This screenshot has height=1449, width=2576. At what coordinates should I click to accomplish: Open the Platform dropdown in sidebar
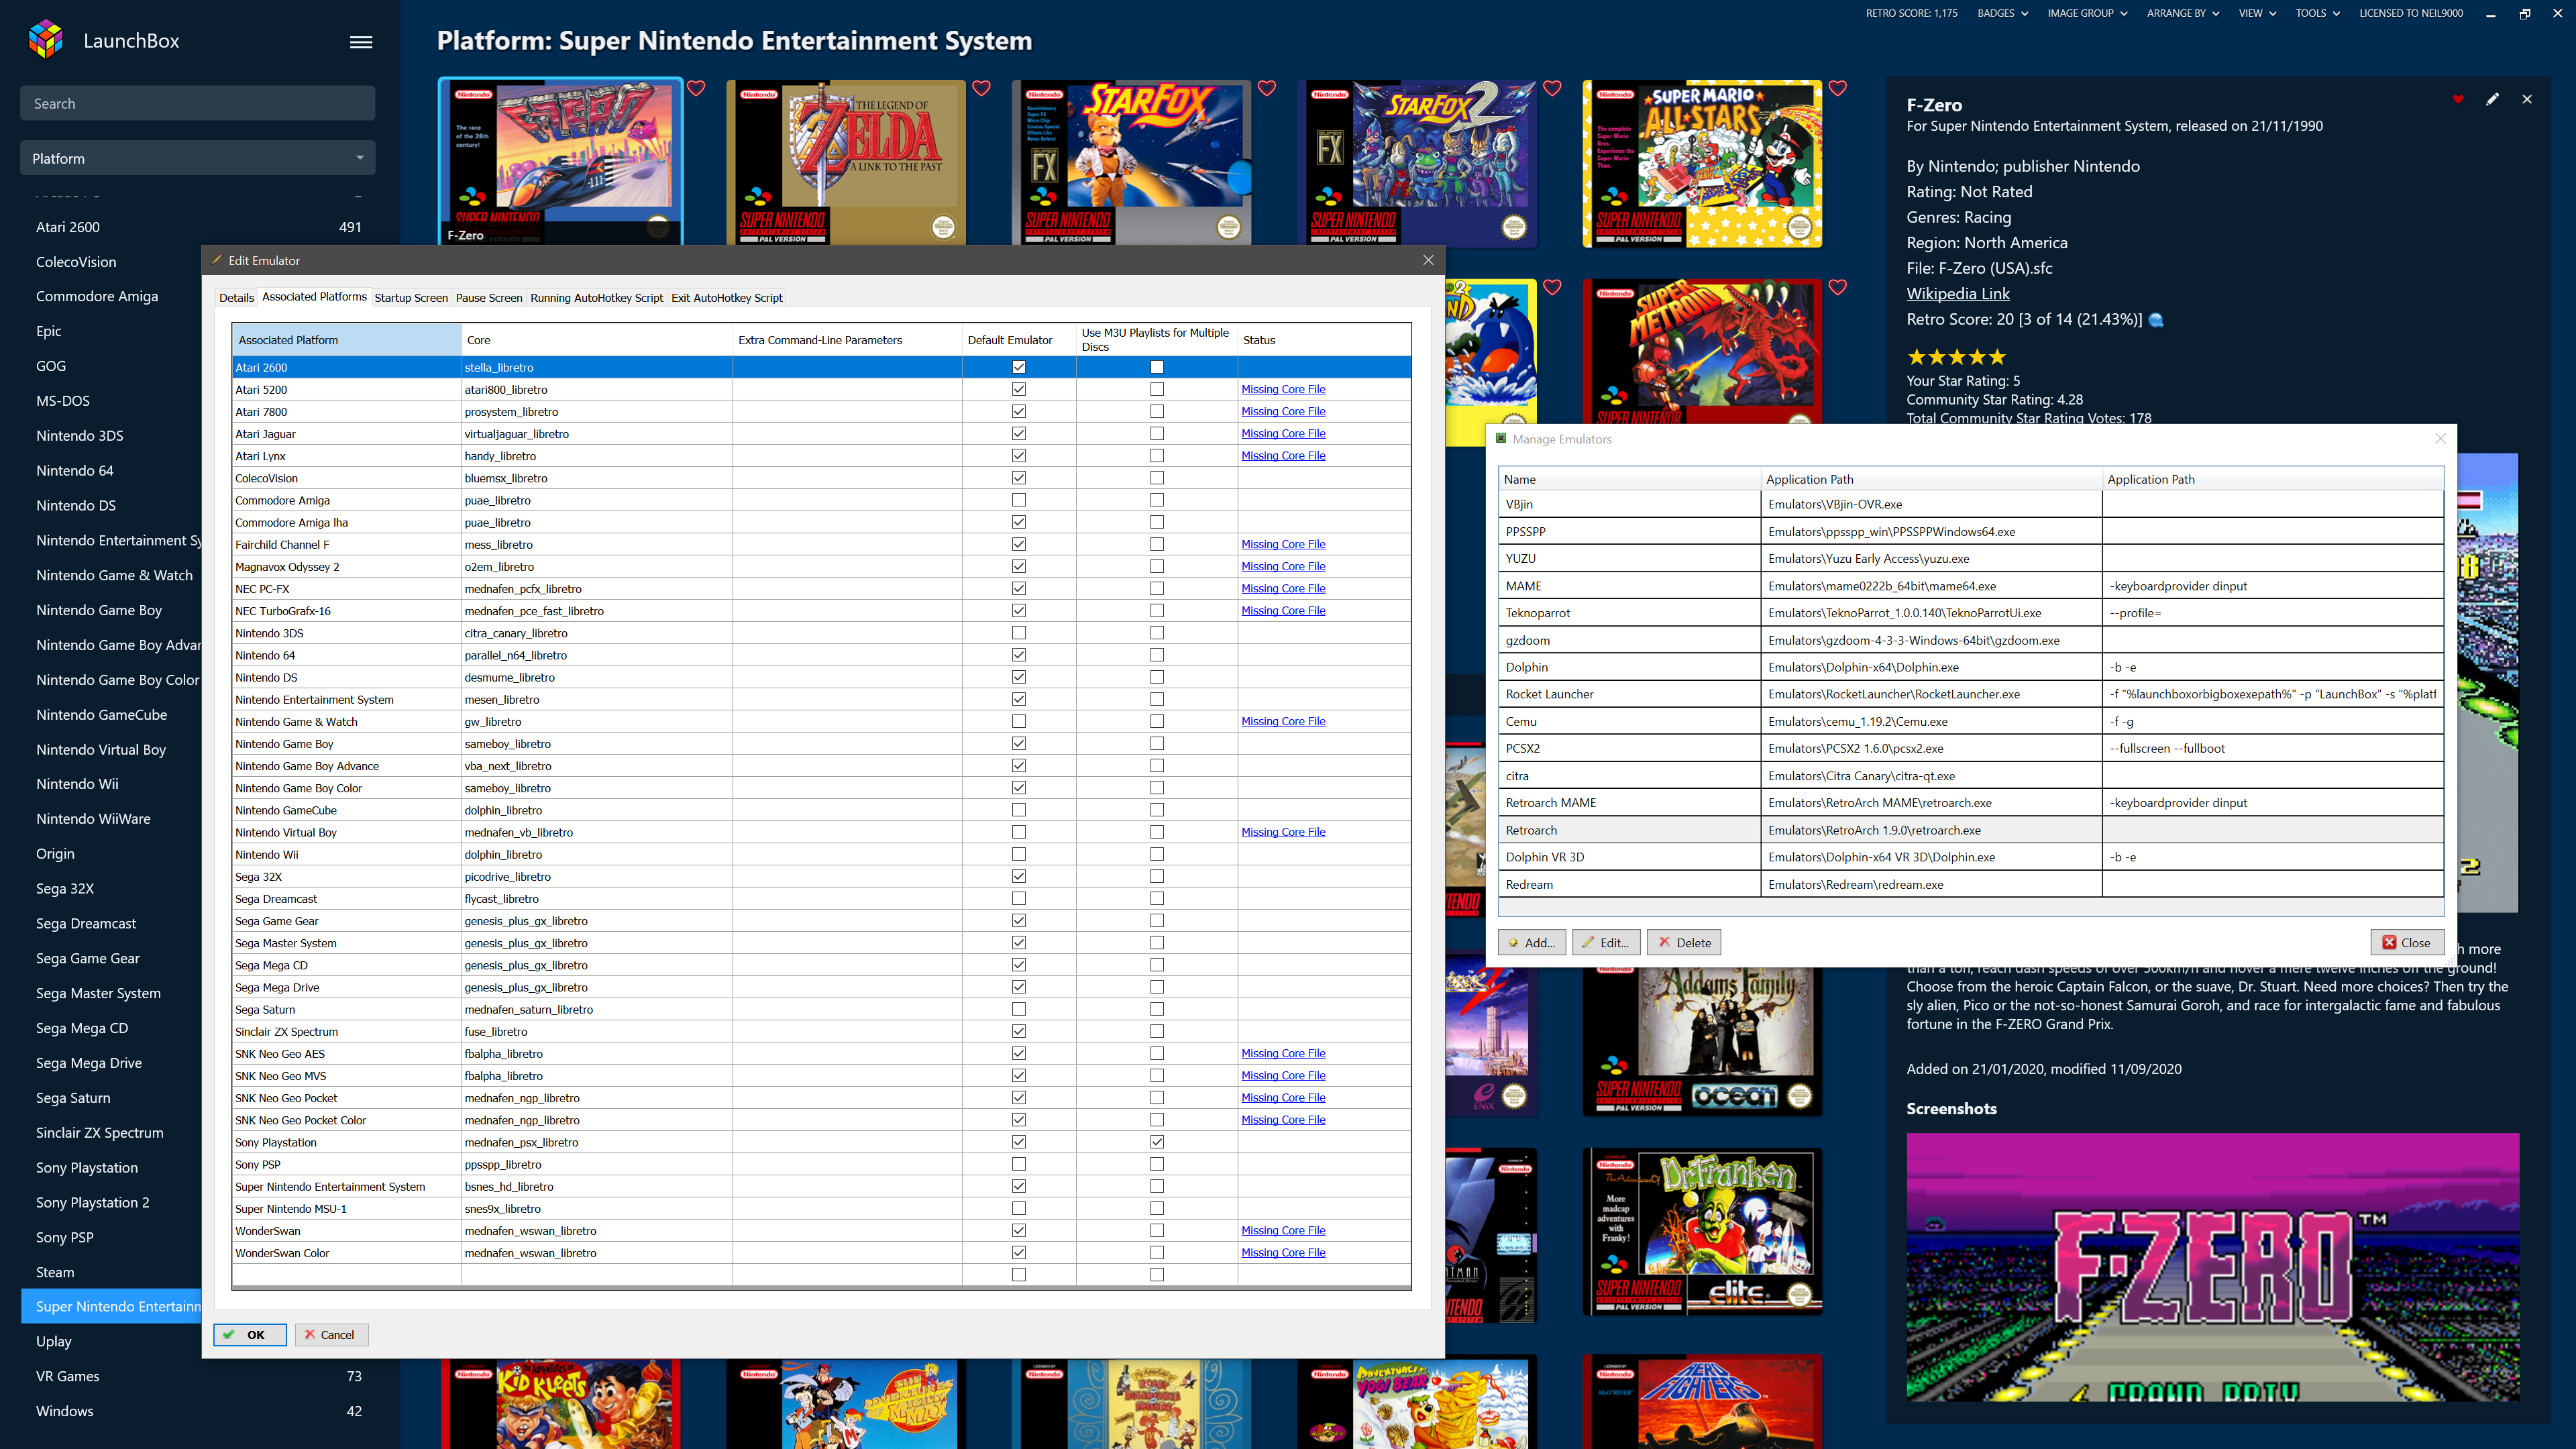197,158
